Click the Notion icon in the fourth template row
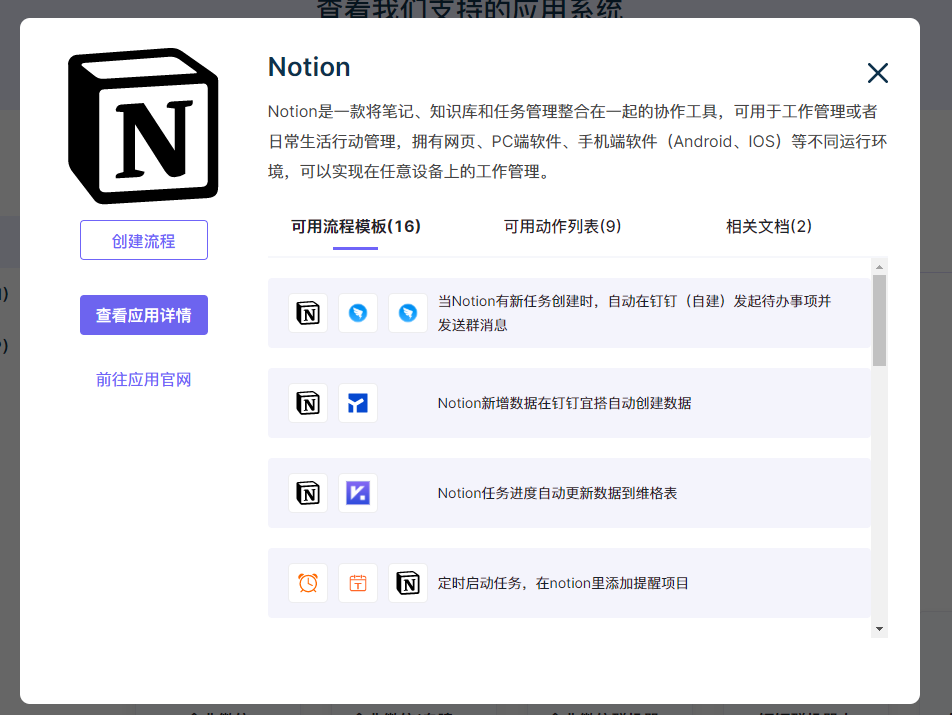Image resolution: width=952 pixels, height=715 pixels. tap(407, 582)
